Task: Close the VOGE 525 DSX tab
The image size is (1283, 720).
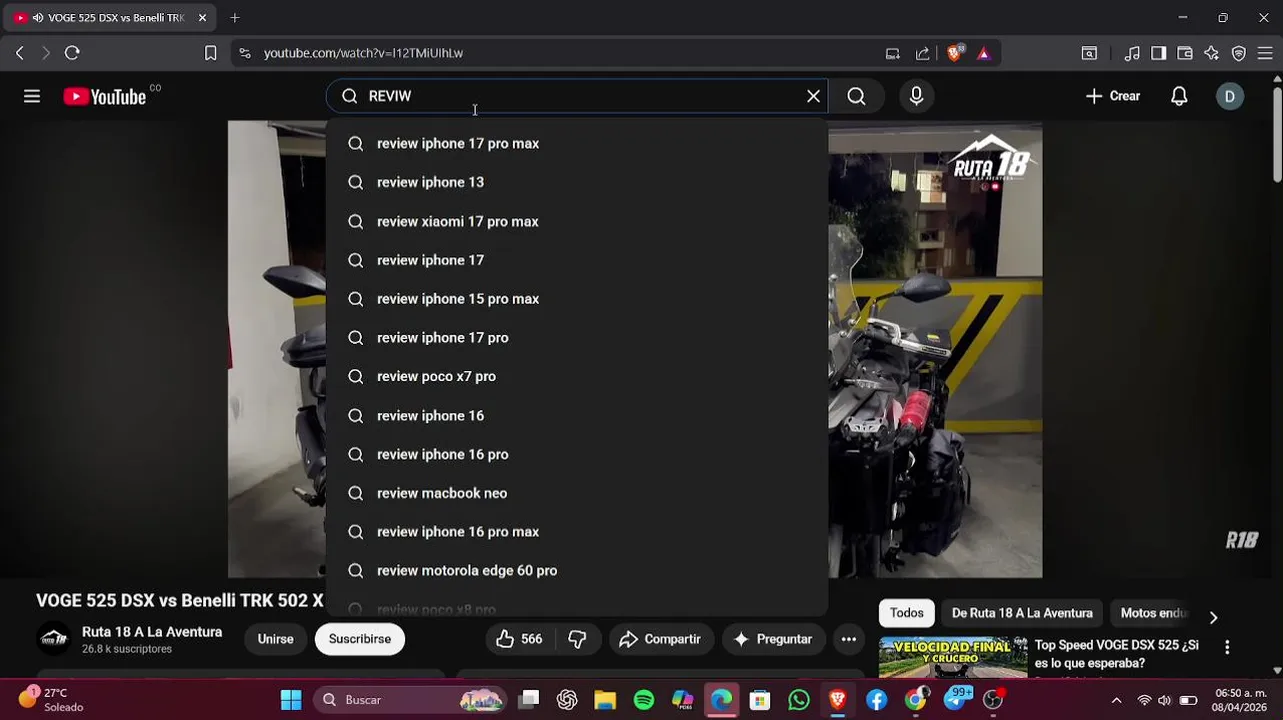Action: tap(202, 17)
